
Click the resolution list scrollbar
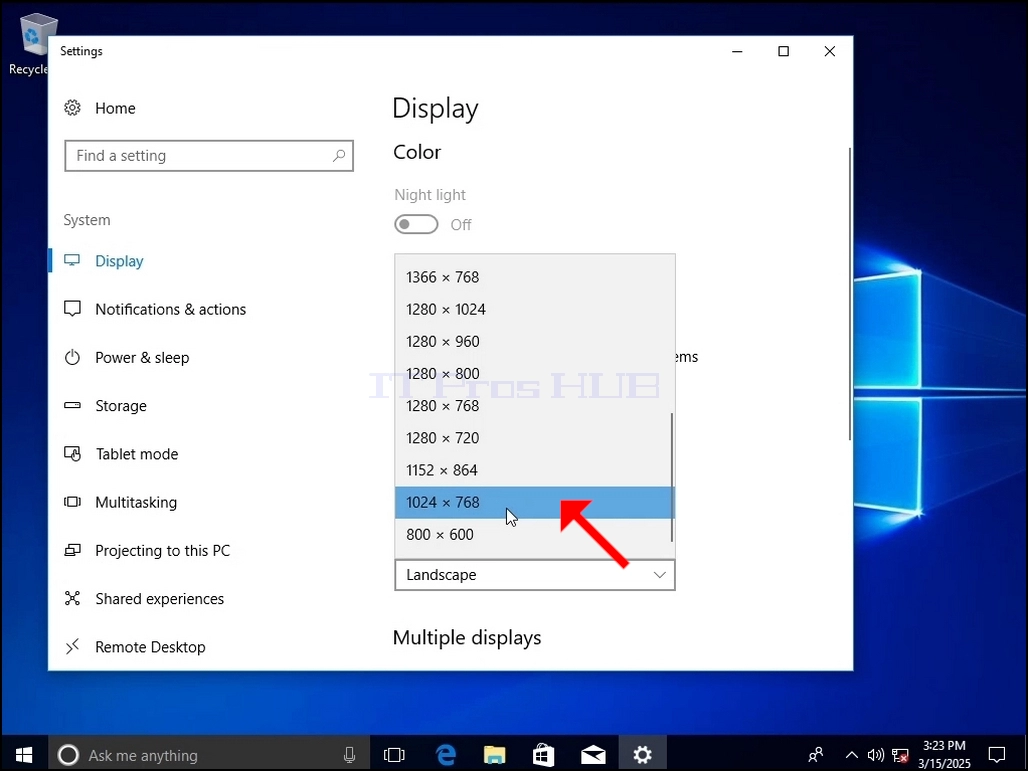click(672, 477)
